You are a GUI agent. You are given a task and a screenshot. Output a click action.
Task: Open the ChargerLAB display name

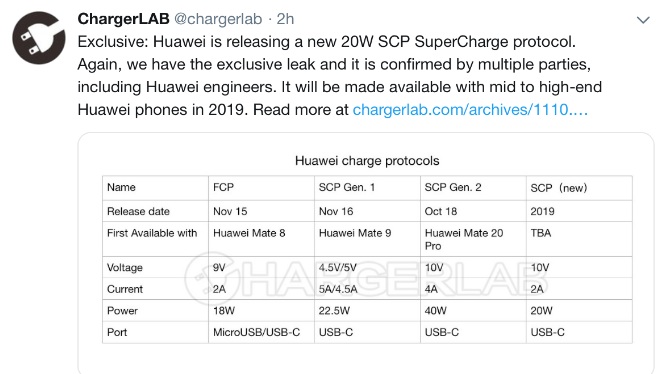[123, 19]
